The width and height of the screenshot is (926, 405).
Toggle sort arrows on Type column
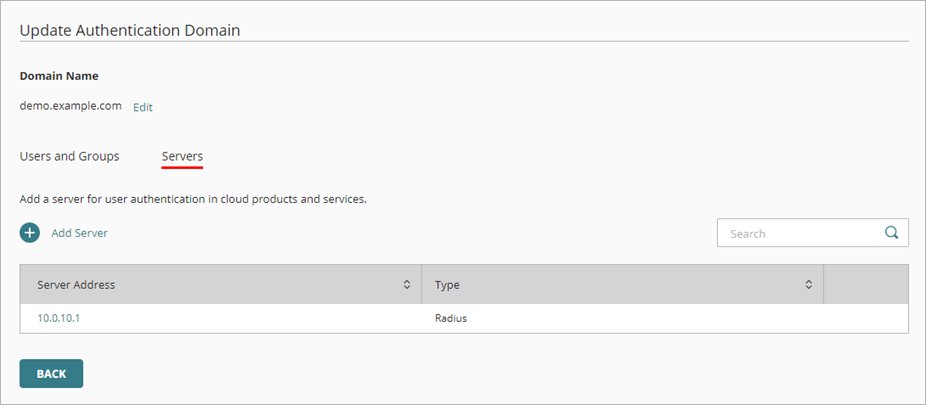[x=809, y=285]
